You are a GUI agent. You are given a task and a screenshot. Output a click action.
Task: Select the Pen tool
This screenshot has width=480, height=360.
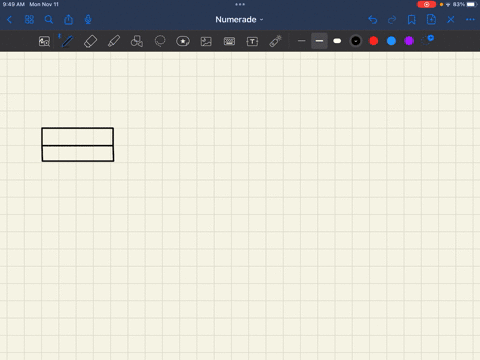point(67,41)
